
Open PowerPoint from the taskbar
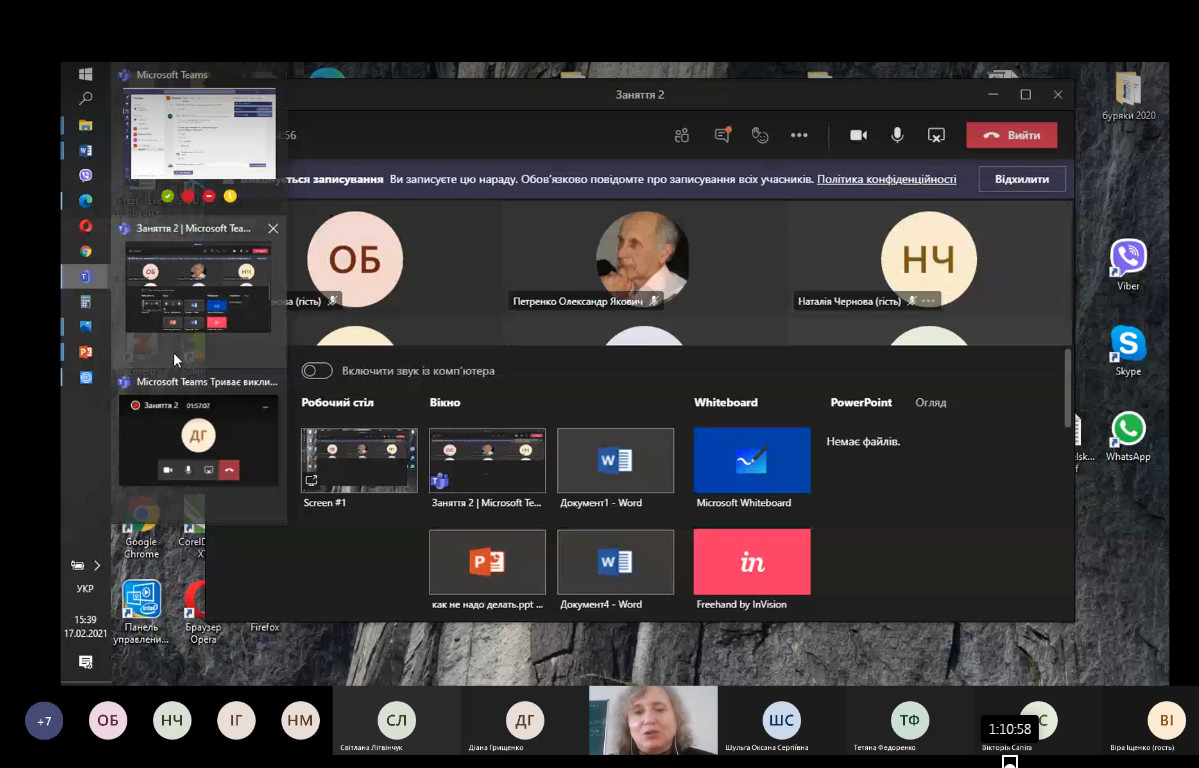click(x=86, y=352)
